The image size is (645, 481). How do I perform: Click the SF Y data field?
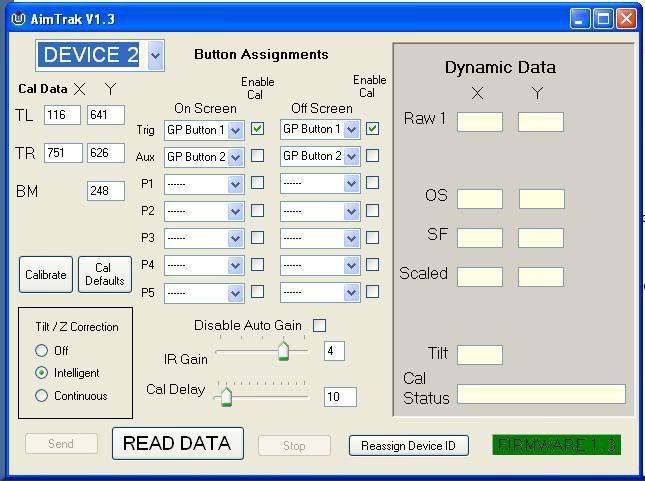541,238
